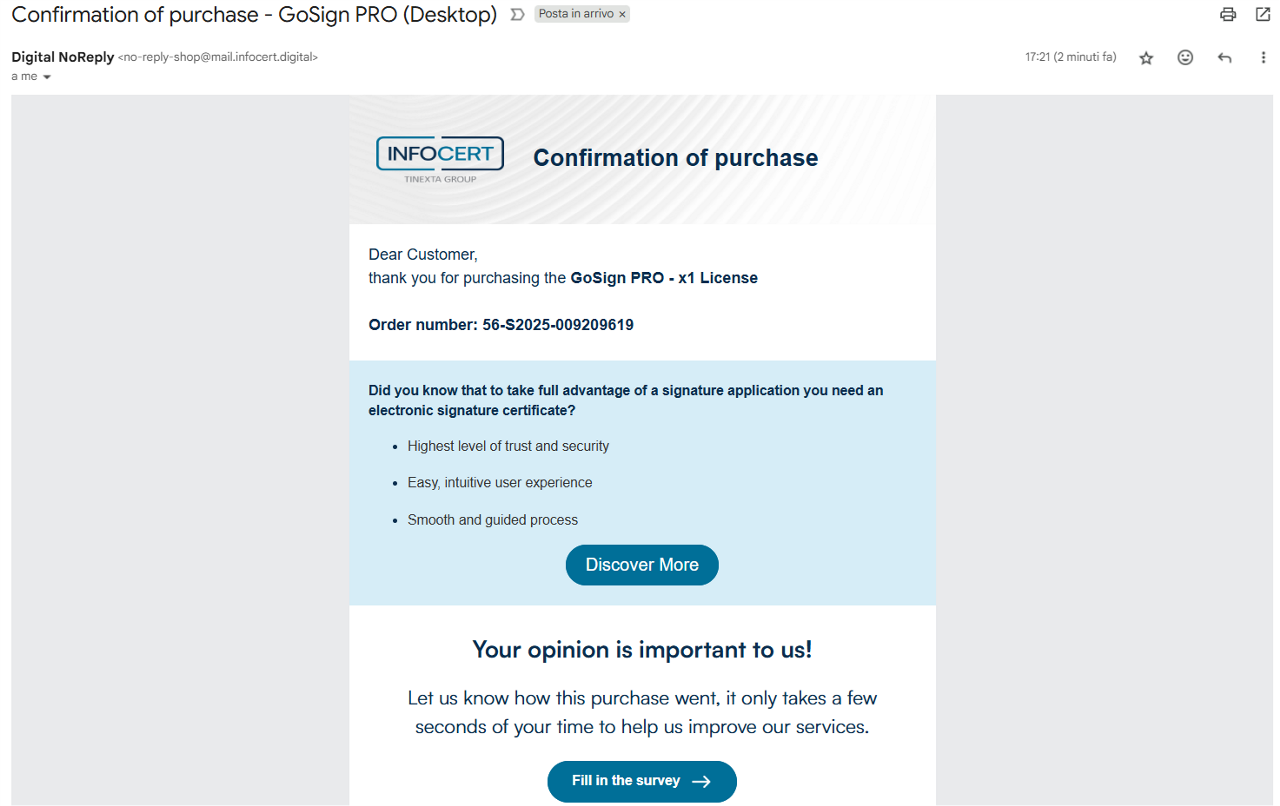
Task: Click the email subject line title
Action: pos(254,15)
